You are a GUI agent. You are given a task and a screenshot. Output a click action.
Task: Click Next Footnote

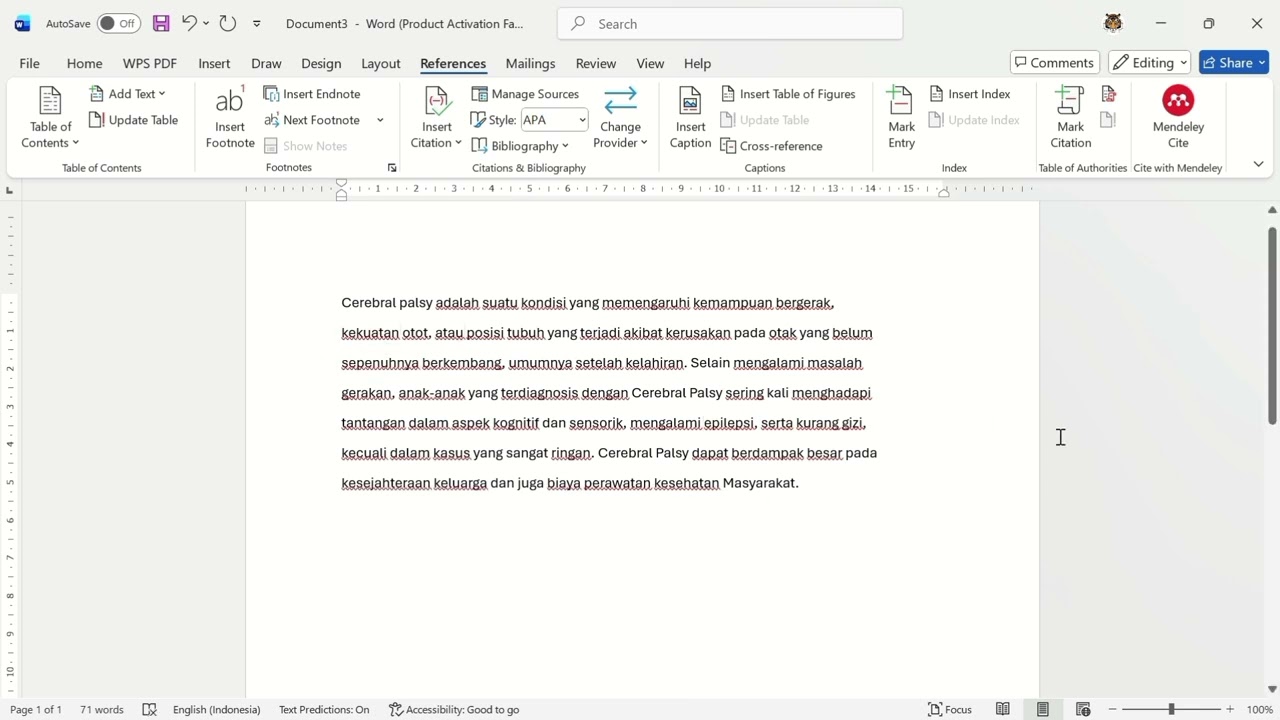point(312,120)
